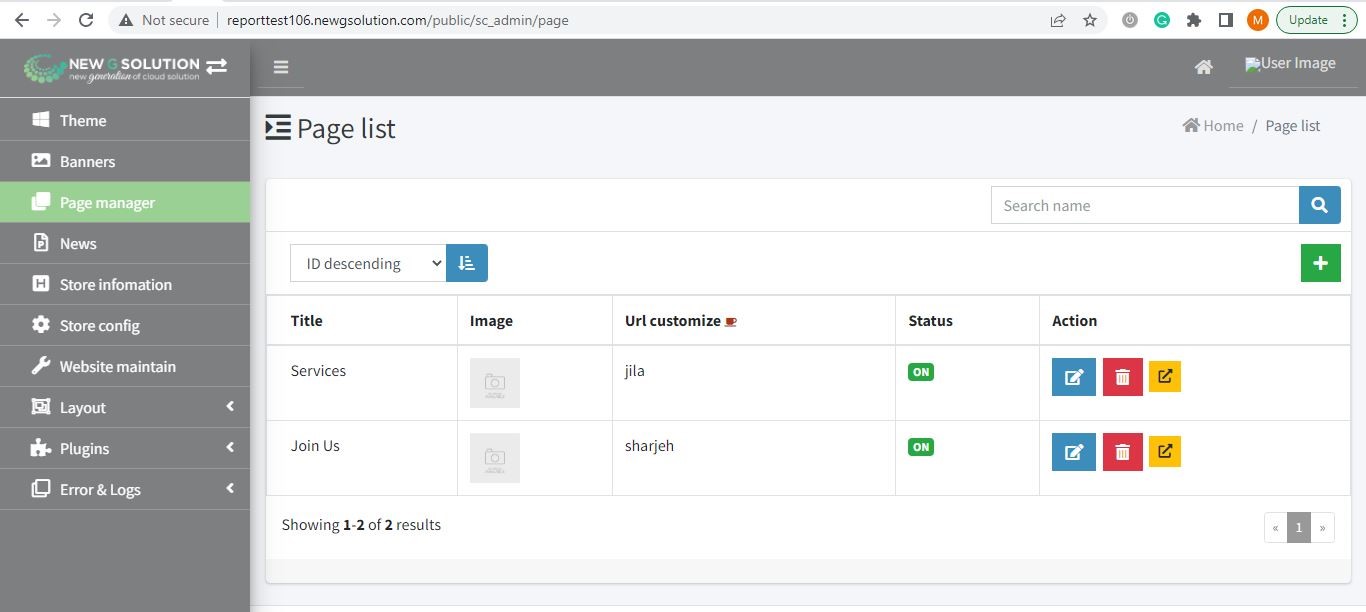This screenshot has height=612, width=1366.
Task: Open Theme in the sidebar
Action: [x=125, y=120]
